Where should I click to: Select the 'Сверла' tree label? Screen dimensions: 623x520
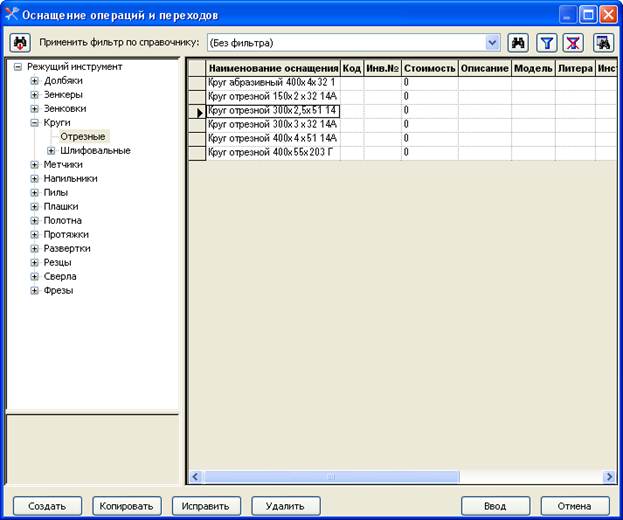click(60, 276)
